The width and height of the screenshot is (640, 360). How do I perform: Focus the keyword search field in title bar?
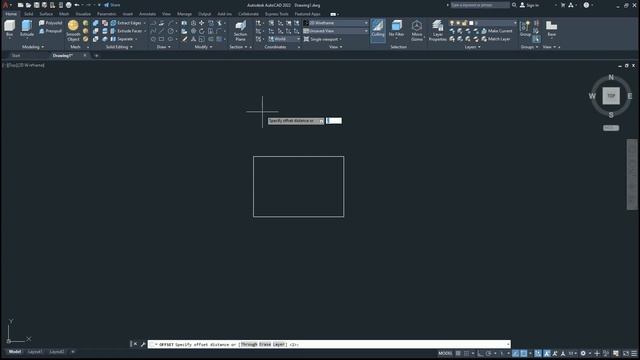click(x=480, y=5)
